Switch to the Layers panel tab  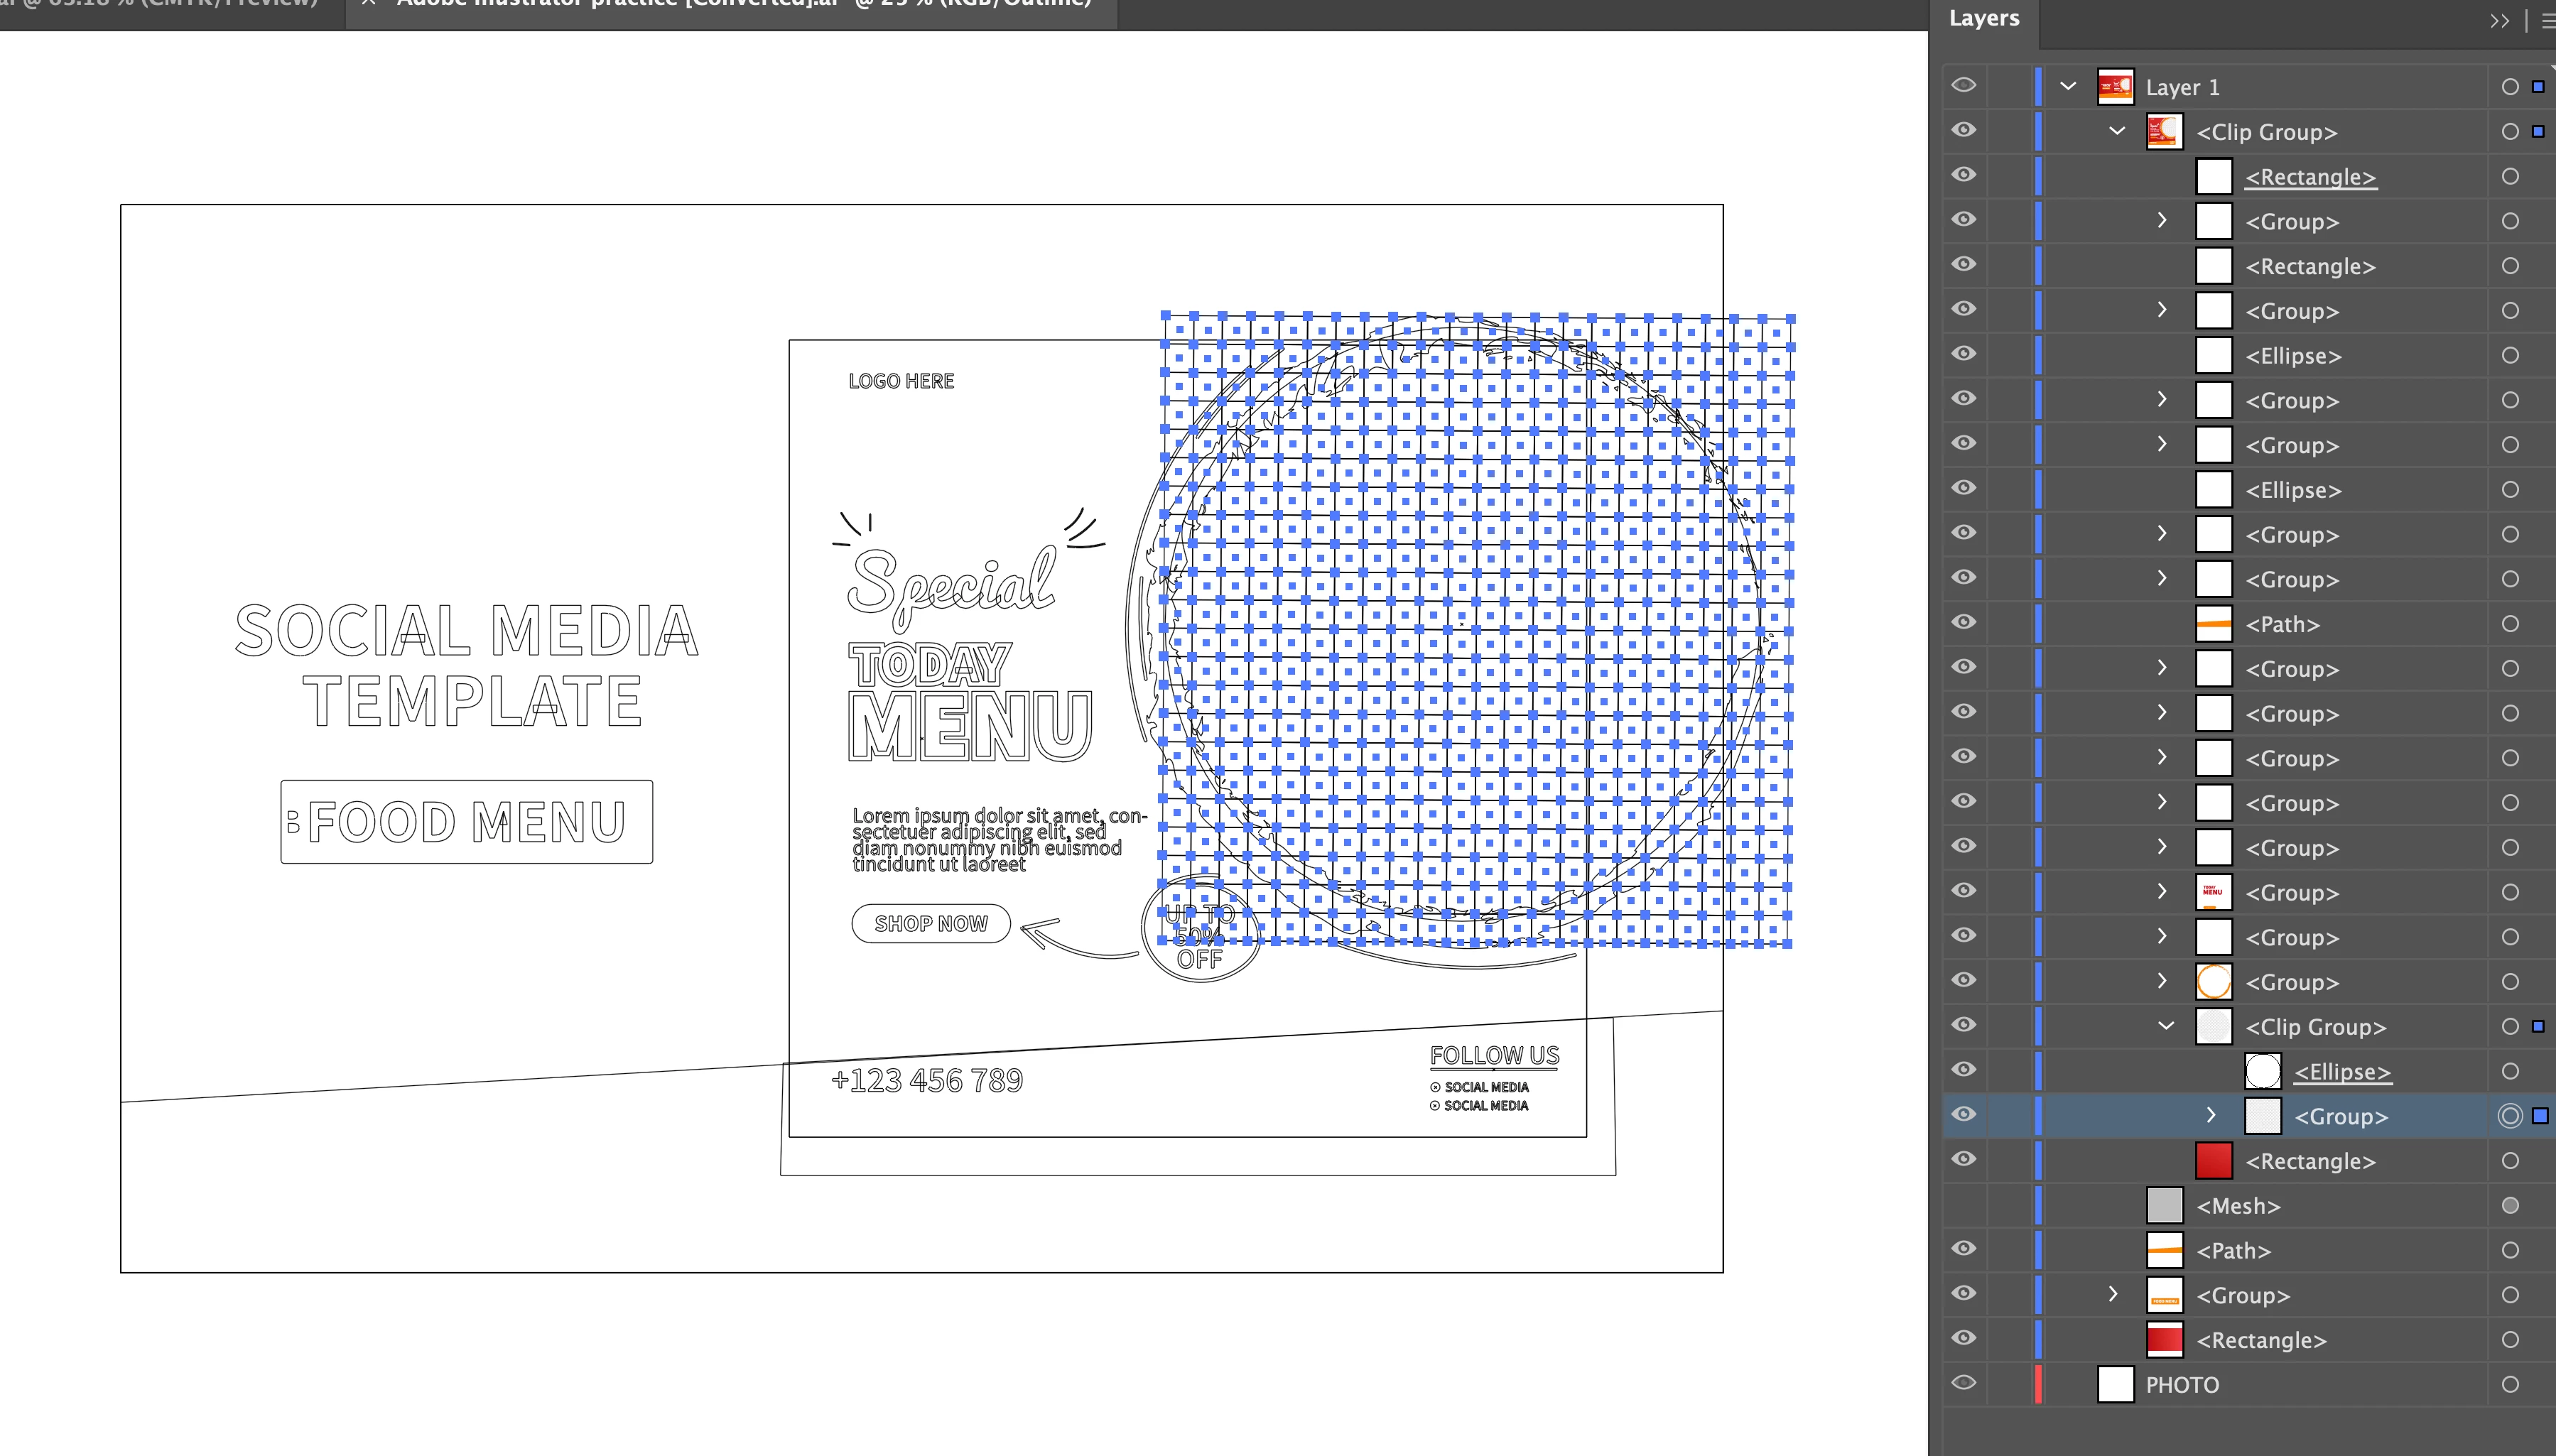pyautogui.click(x=1984, y=19)
